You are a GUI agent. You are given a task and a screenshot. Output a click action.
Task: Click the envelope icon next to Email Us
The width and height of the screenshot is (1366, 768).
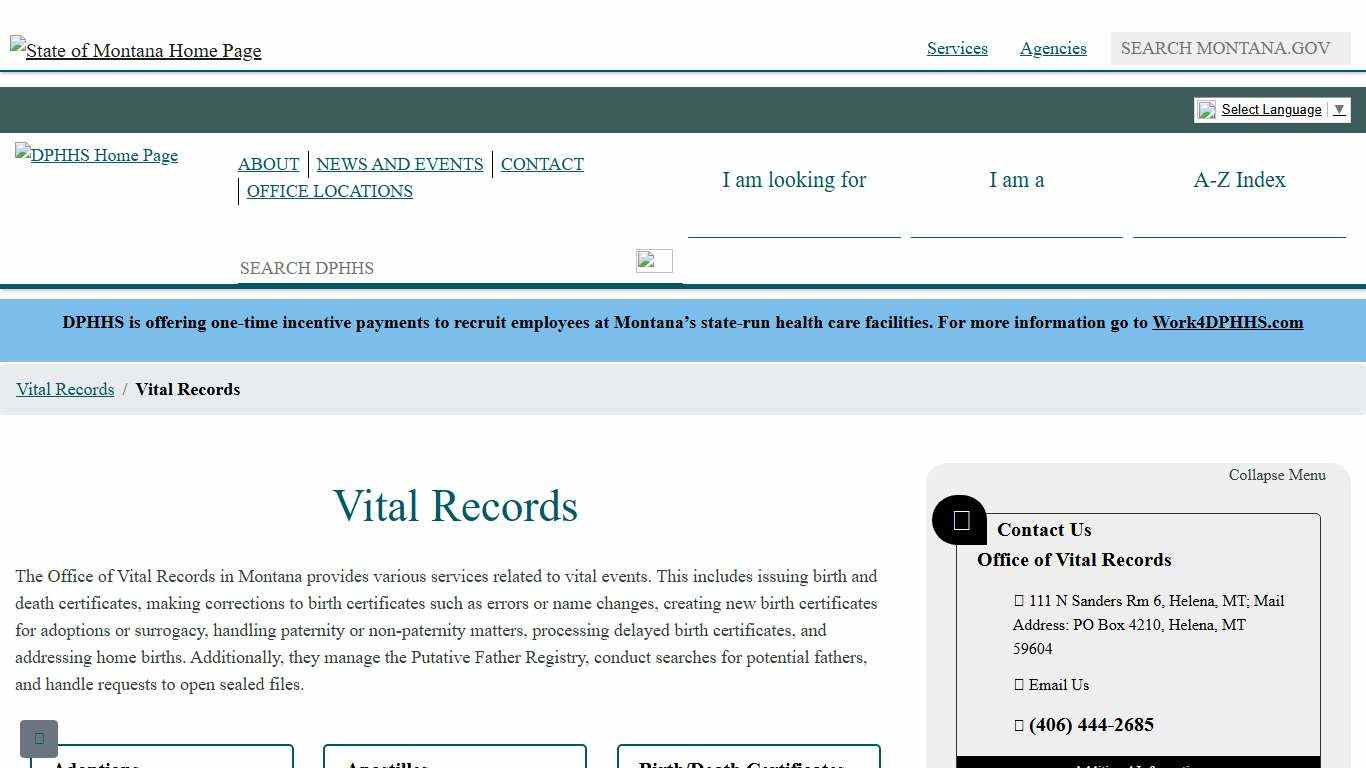(x=1020, y=685)
